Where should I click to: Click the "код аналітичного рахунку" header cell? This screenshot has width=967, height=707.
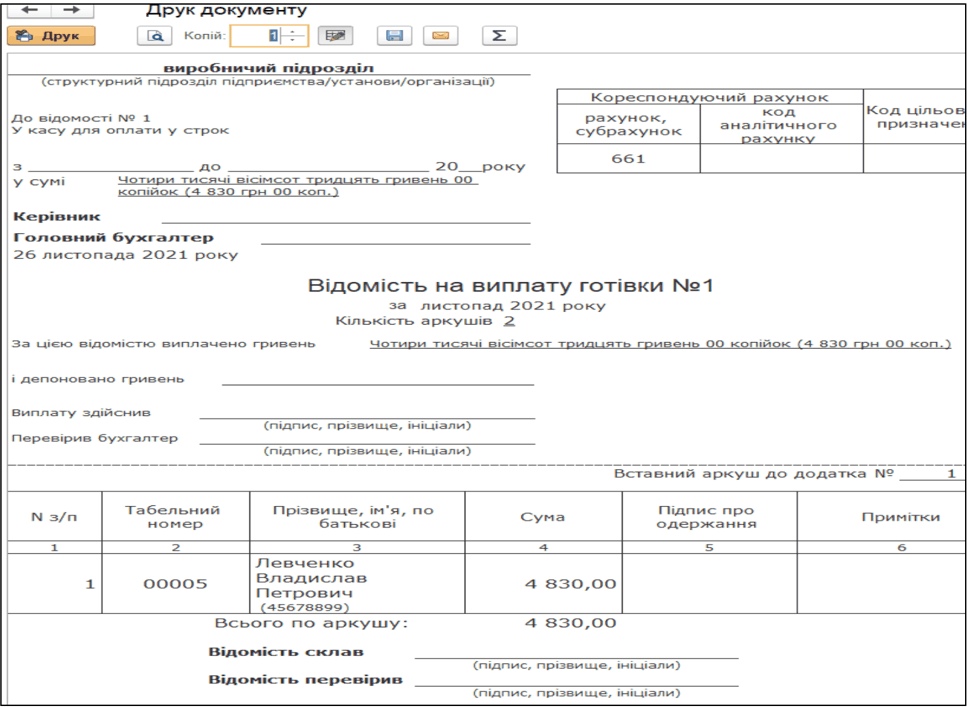pos(781,124)
